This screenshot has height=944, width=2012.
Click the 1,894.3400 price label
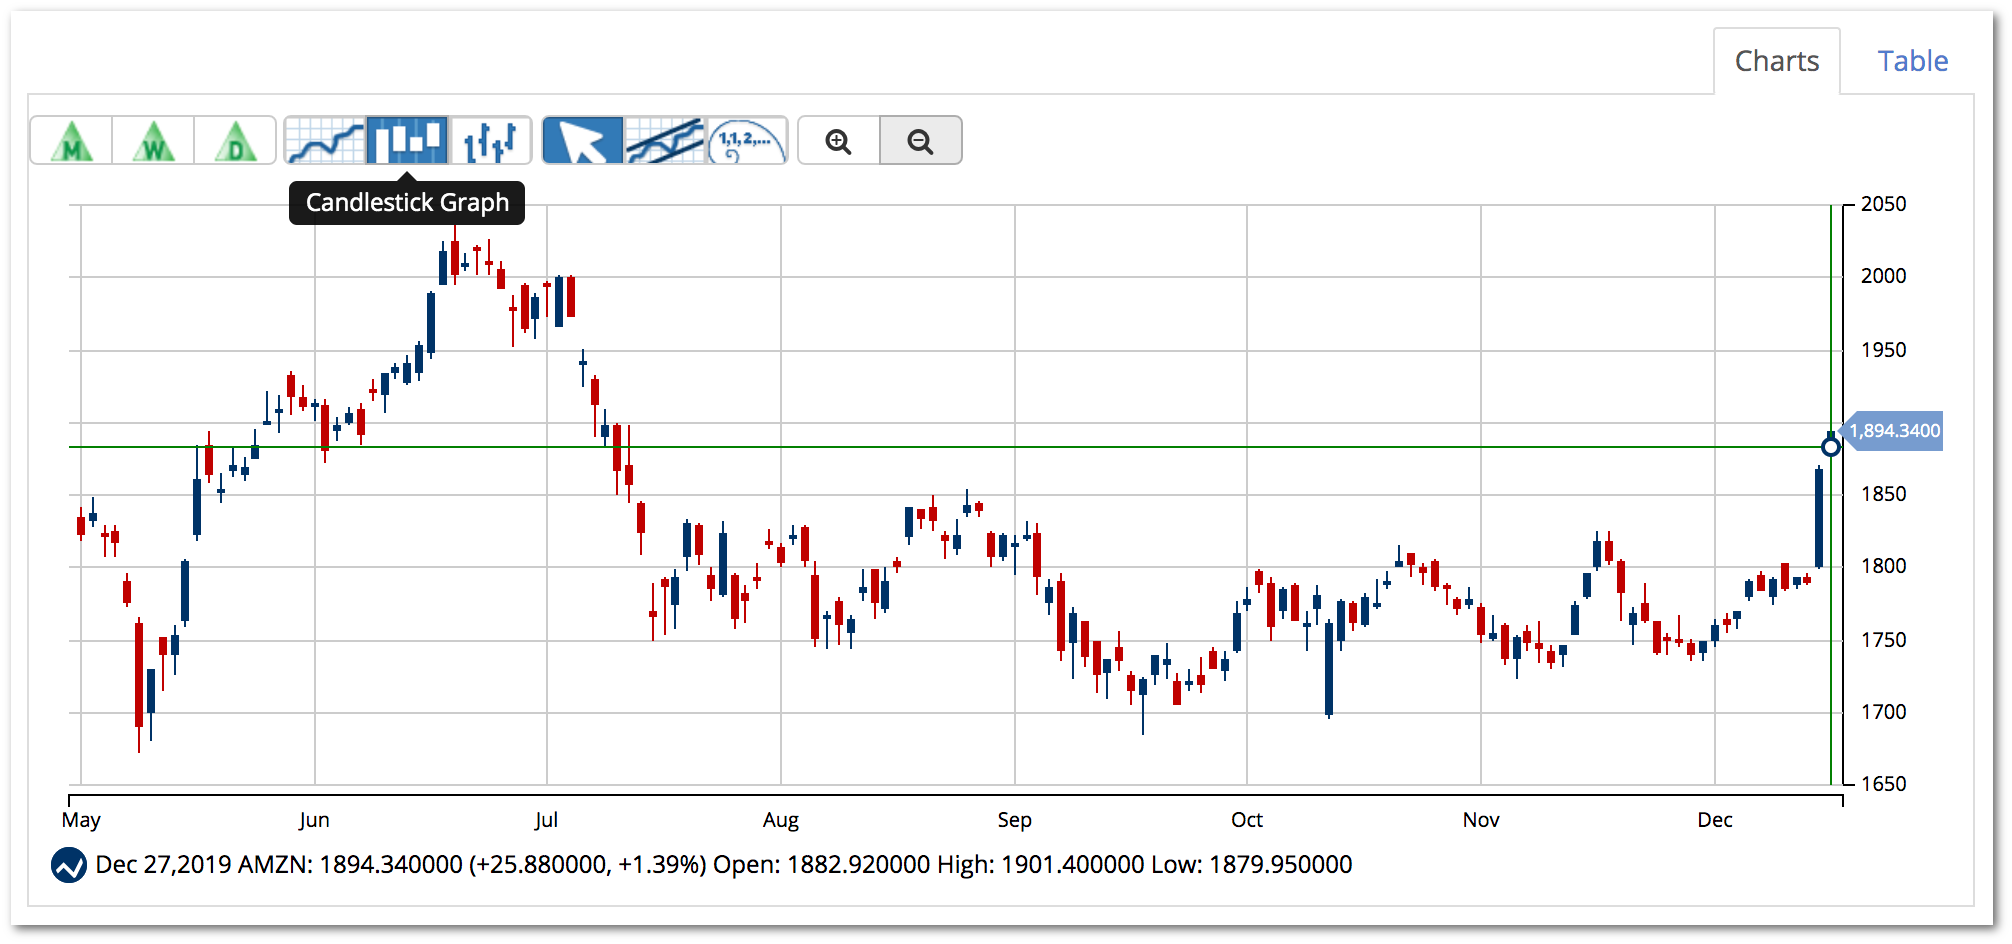(x=1893, y=431)
